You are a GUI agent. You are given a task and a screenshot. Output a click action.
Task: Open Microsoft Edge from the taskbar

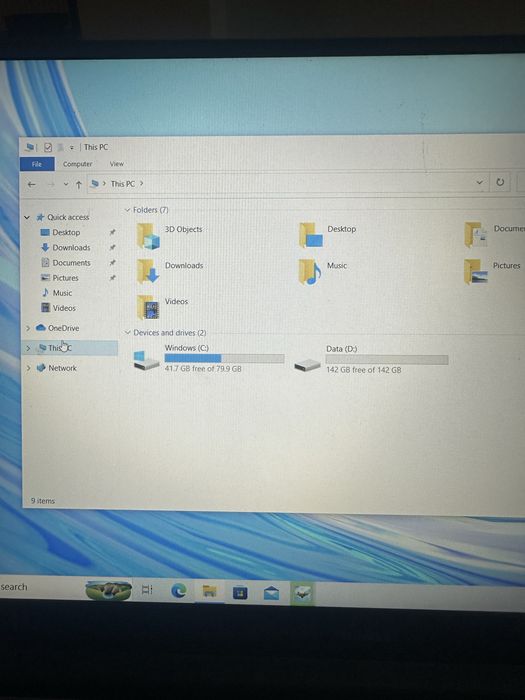179,591
